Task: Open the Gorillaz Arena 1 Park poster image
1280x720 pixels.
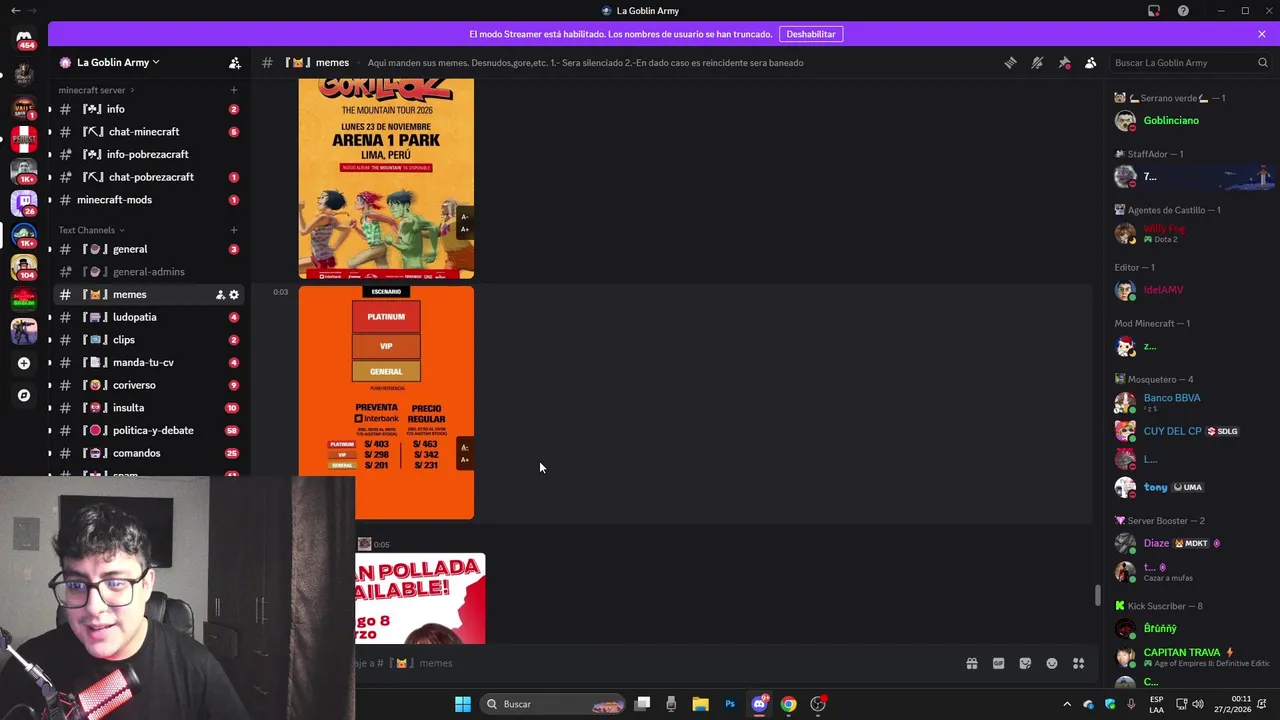Action: [x=386, y=179]
